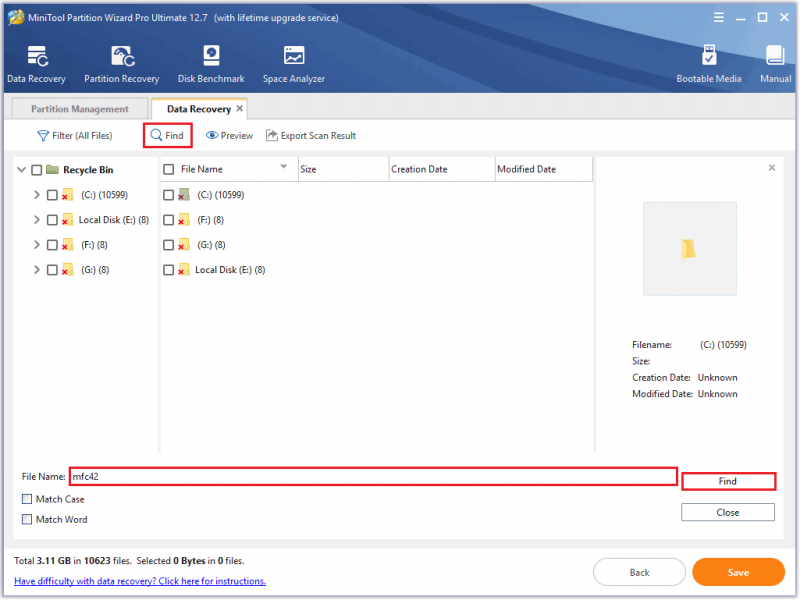This screenshot has width=800, height=600.
Task: Check the (G:) (8) checkbox in file list
Action: pyautogui.click(x=168, y=245)
